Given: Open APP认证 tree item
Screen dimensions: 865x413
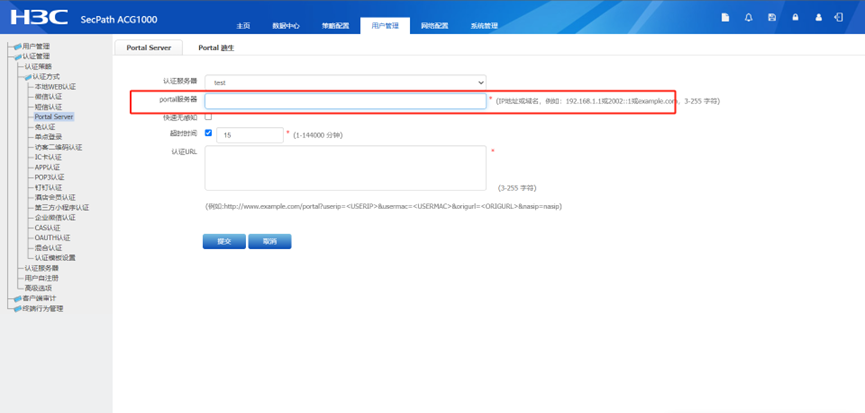Looking at the screenshot, I should pyautogui.click(x=47, y=167).
